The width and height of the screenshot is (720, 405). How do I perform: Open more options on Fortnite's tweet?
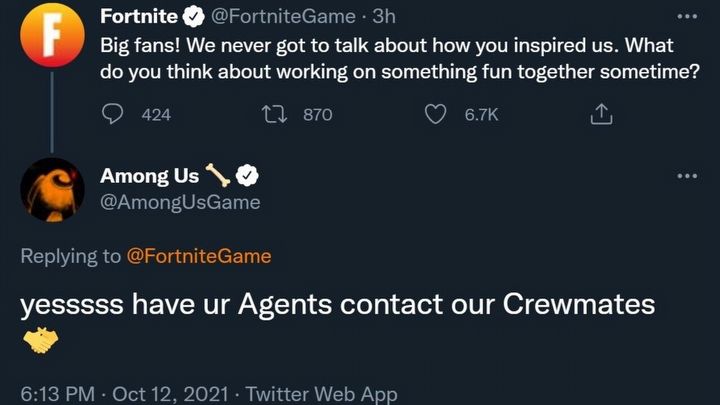tap(686, 16)
